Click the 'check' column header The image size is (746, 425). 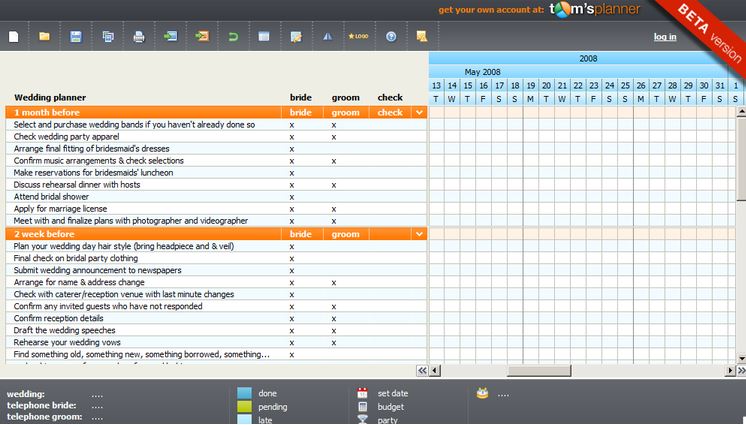pos(390,97)
